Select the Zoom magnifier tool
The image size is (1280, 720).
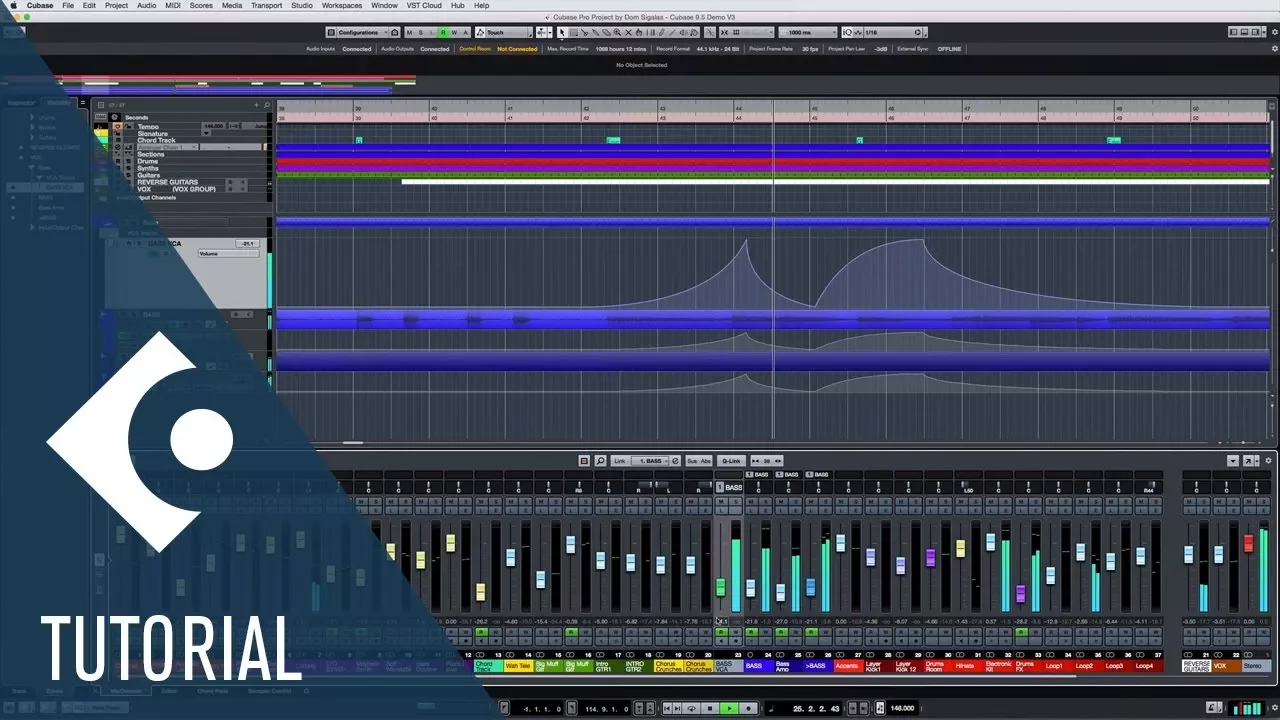[617, 32]
